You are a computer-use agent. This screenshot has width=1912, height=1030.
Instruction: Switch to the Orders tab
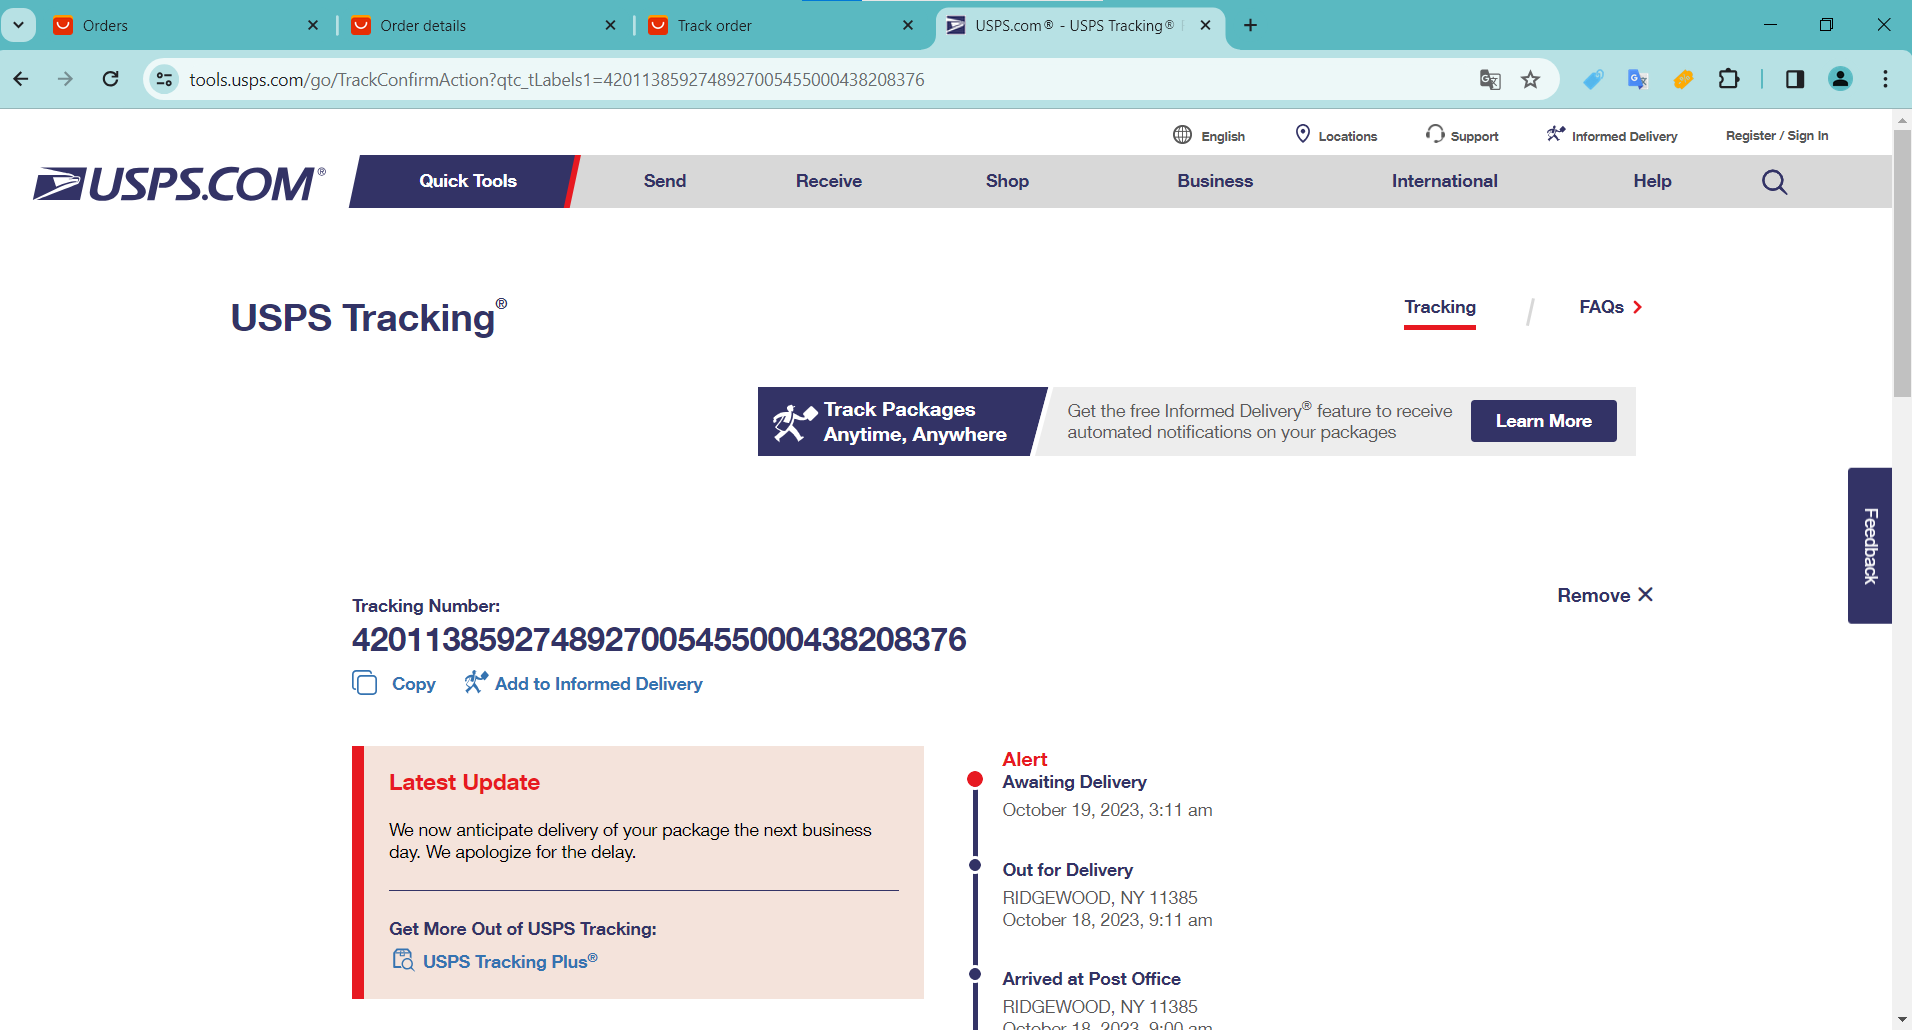pyautogui.click(x=185, y=25)
